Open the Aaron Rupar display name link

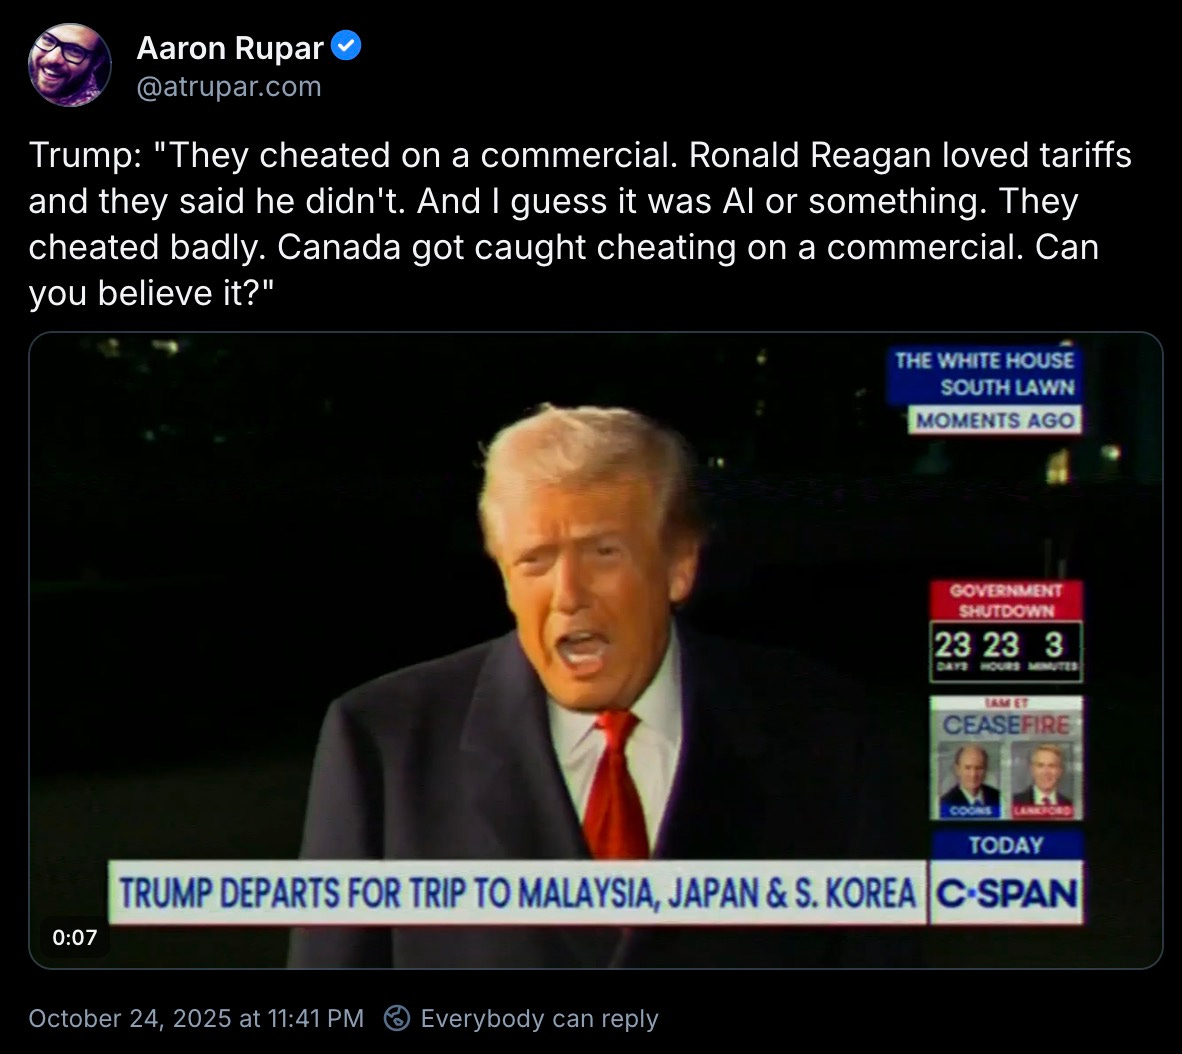[230, 47]
